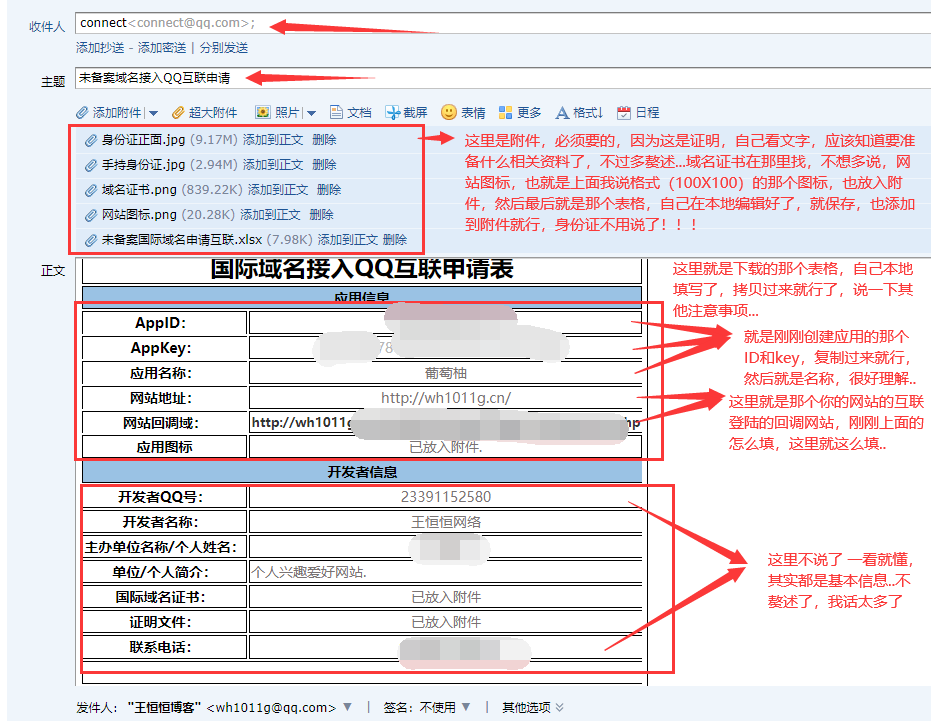Open attachment 网站图标.png
This screenshot has width=931, height=722.
139,215
